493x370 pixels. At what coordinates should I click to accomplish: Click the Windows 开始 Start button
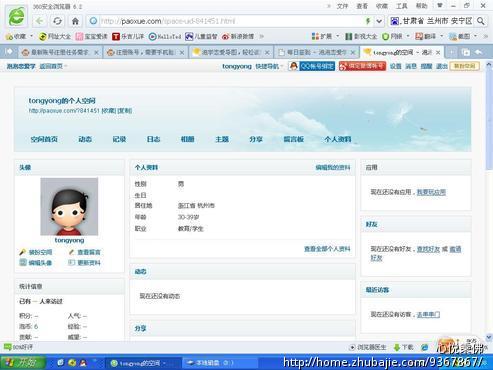(23, 362)
